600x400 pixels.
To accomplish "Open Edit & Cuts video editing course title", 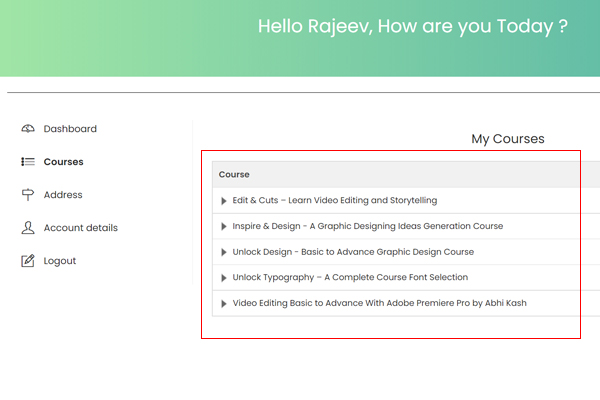I will pyautogui.click(x=334, y=201).
